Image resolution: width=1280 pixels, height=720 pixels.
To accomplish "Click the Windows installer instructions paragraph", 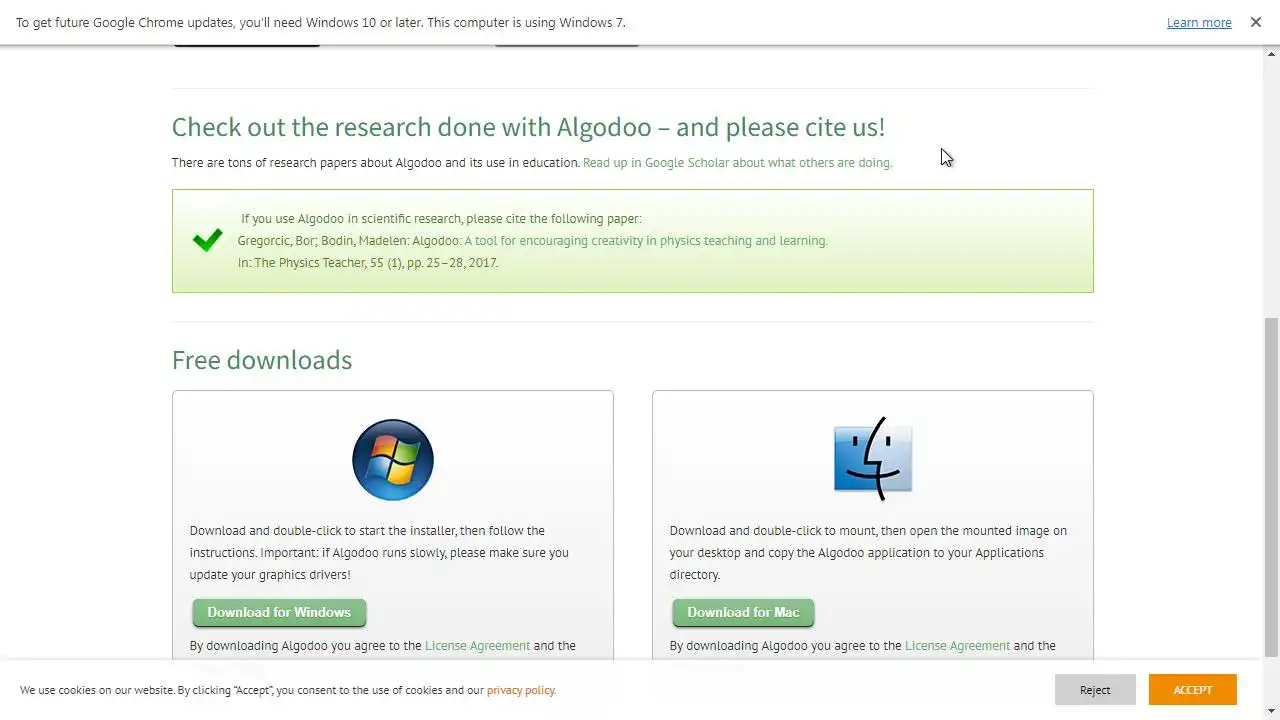I will 379,553.
